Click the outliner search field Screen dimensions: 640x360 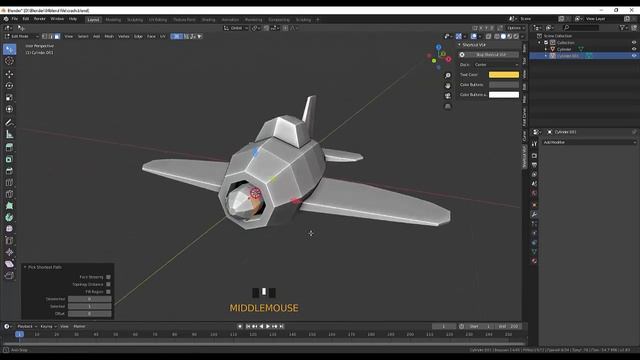coord(582,28)
